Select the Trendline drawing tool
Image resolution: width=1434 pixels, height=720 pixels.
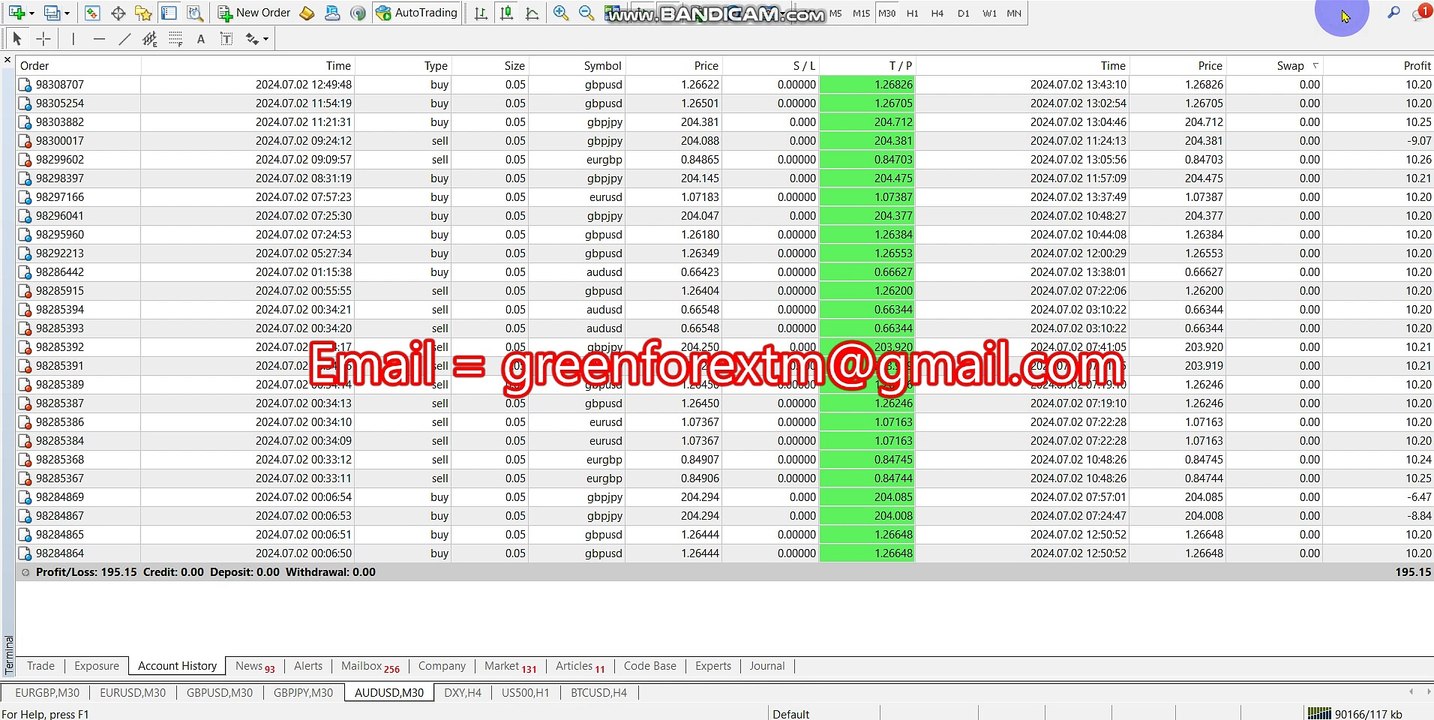click(x=124, y=39)
